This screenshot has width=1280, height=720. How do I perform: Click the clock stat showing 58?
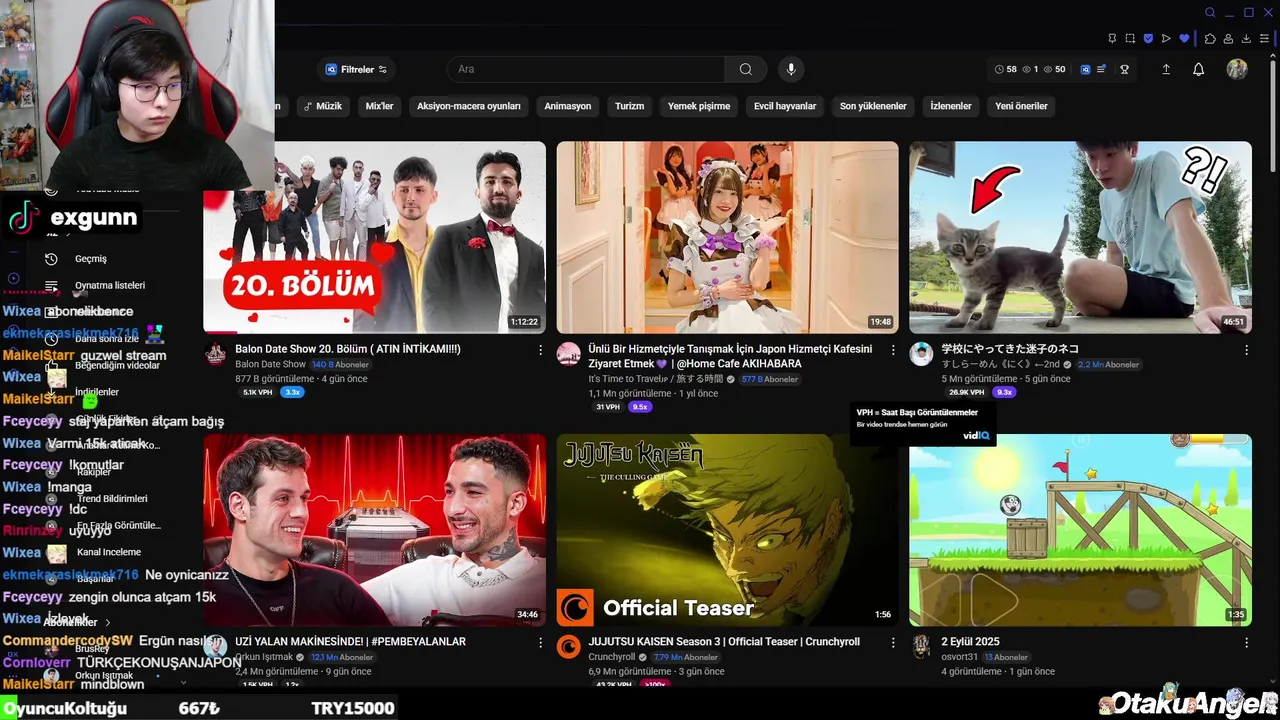pyautogui.click(x=1005, y=69)
